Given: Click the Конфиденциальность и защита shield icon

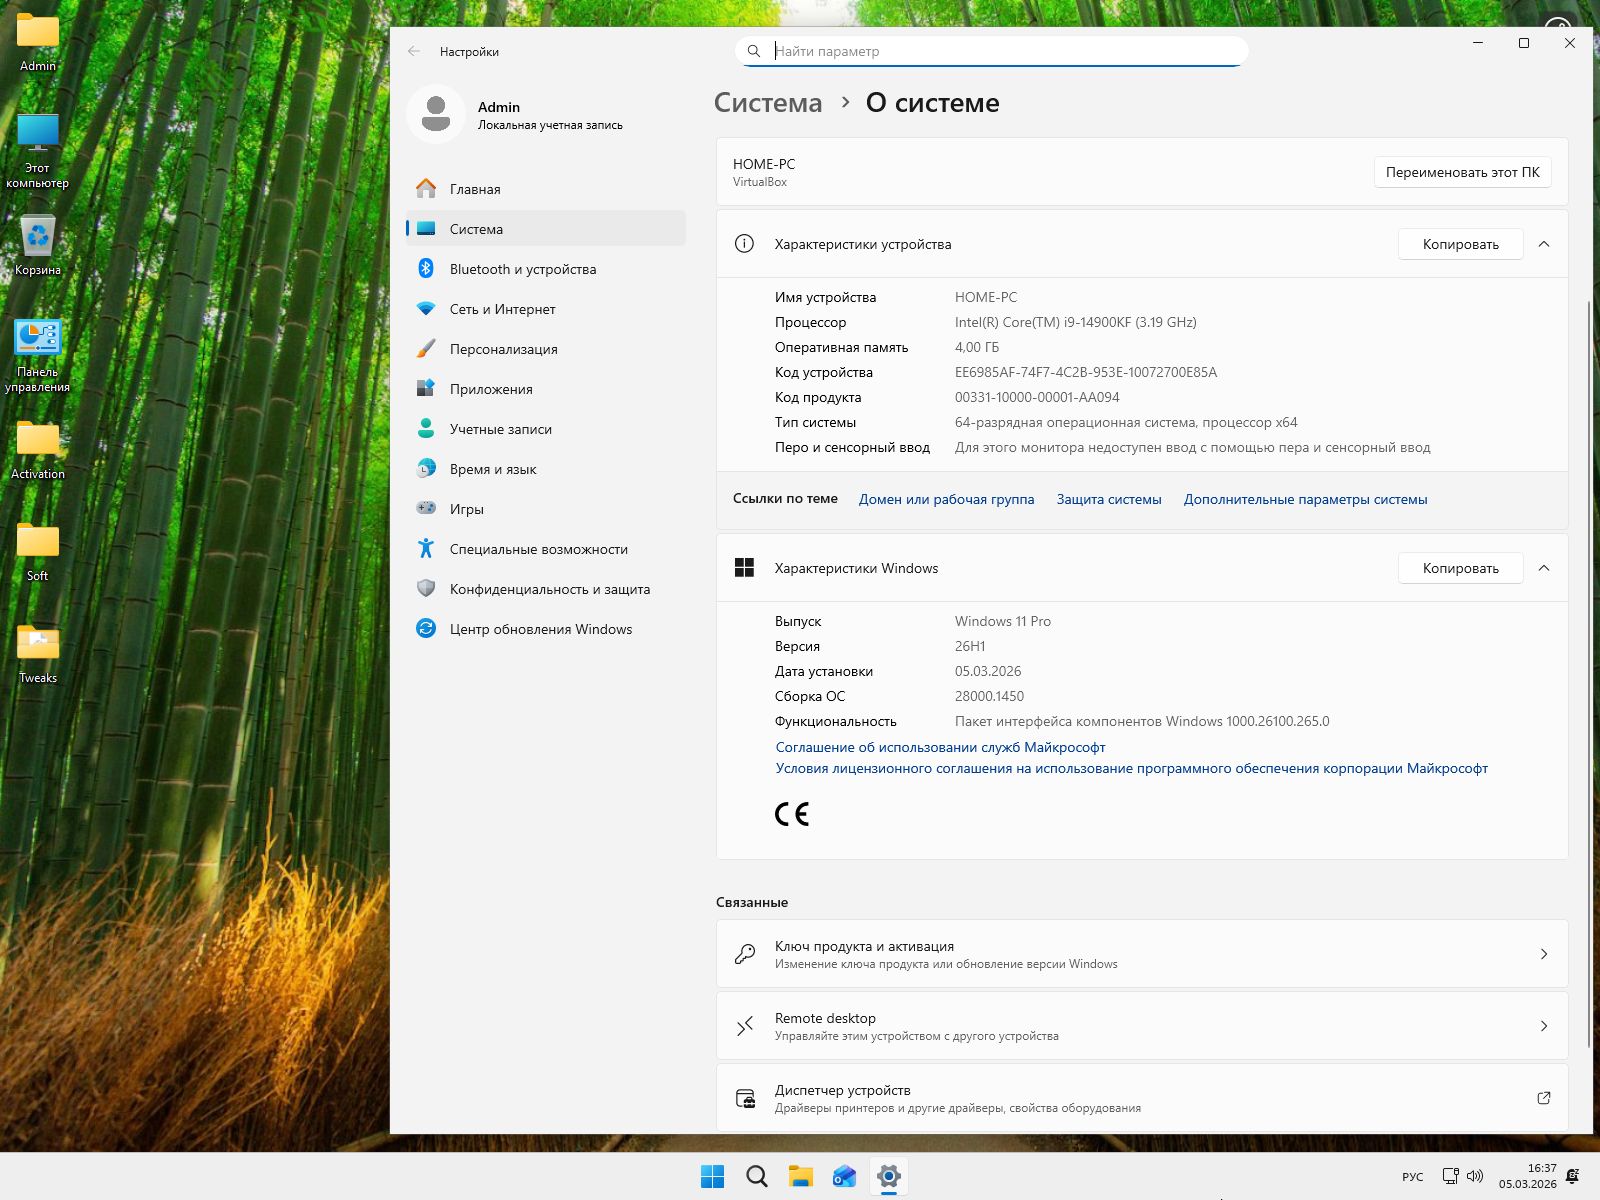Looking at the screenshot, I should (x=426, y=589).
